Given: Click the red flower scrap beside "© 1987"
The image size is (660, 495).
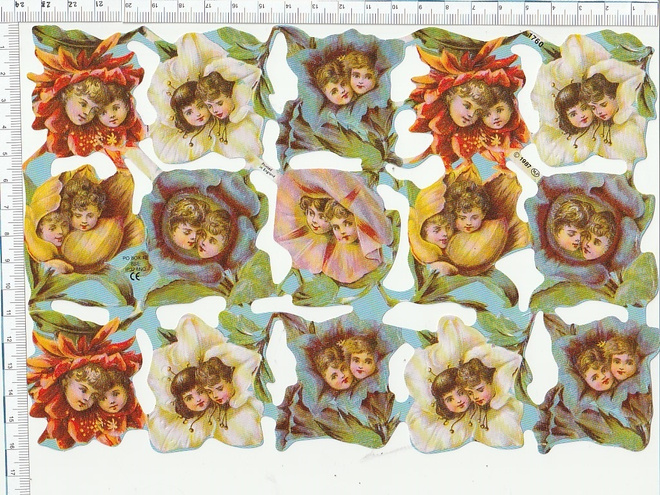Looking at the screenshot, I should pos(466,99).
